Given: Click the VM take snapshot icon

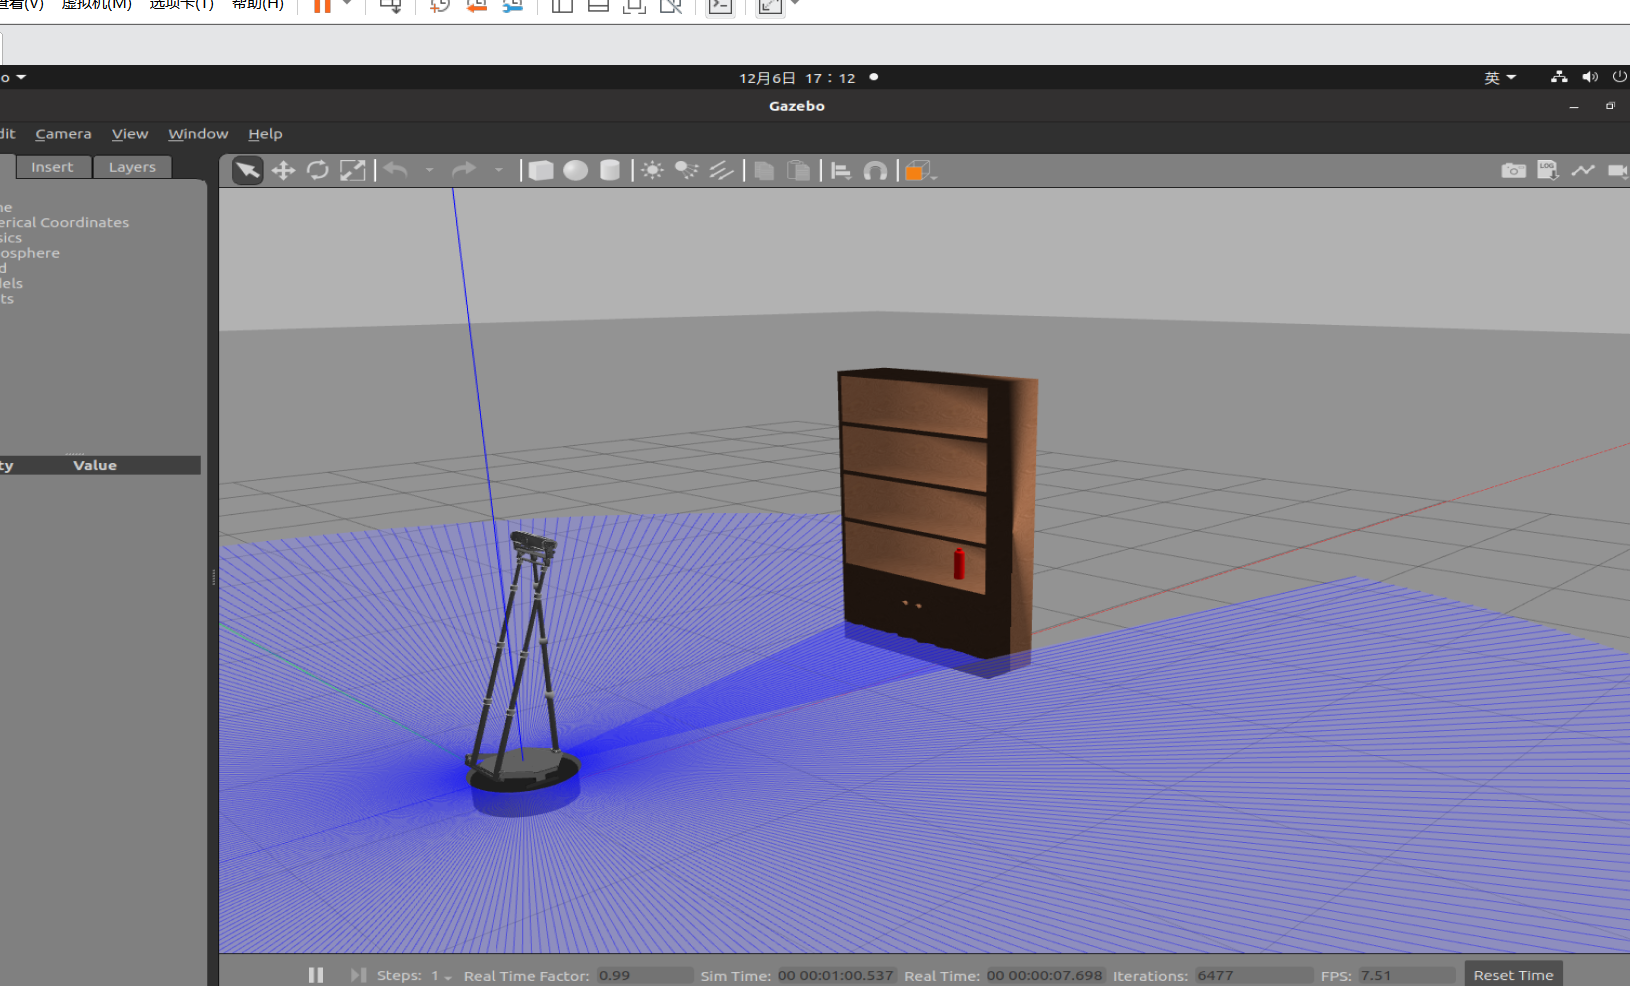Looking at the screenshot, I should tap(440, 6).
